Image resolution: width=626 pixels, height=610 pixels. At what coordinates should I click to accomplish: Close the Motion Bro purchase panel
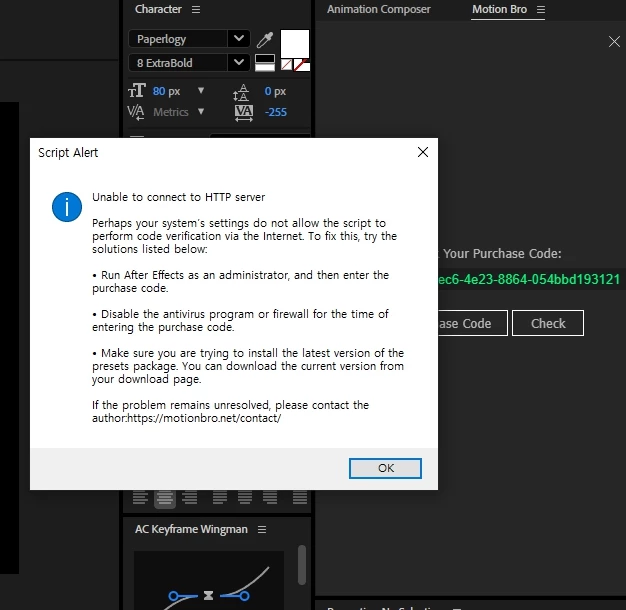614,42
